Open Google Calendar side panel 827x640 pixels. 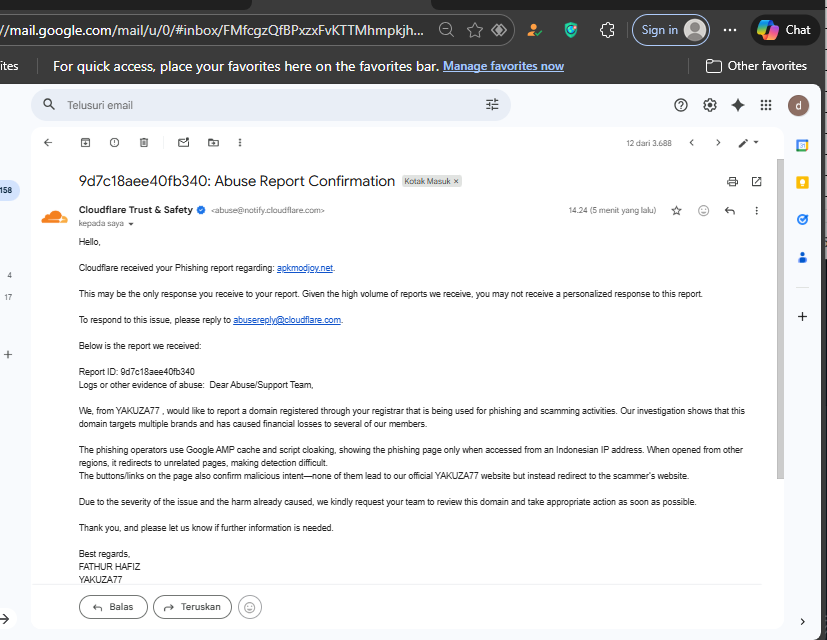click(802, 146)
